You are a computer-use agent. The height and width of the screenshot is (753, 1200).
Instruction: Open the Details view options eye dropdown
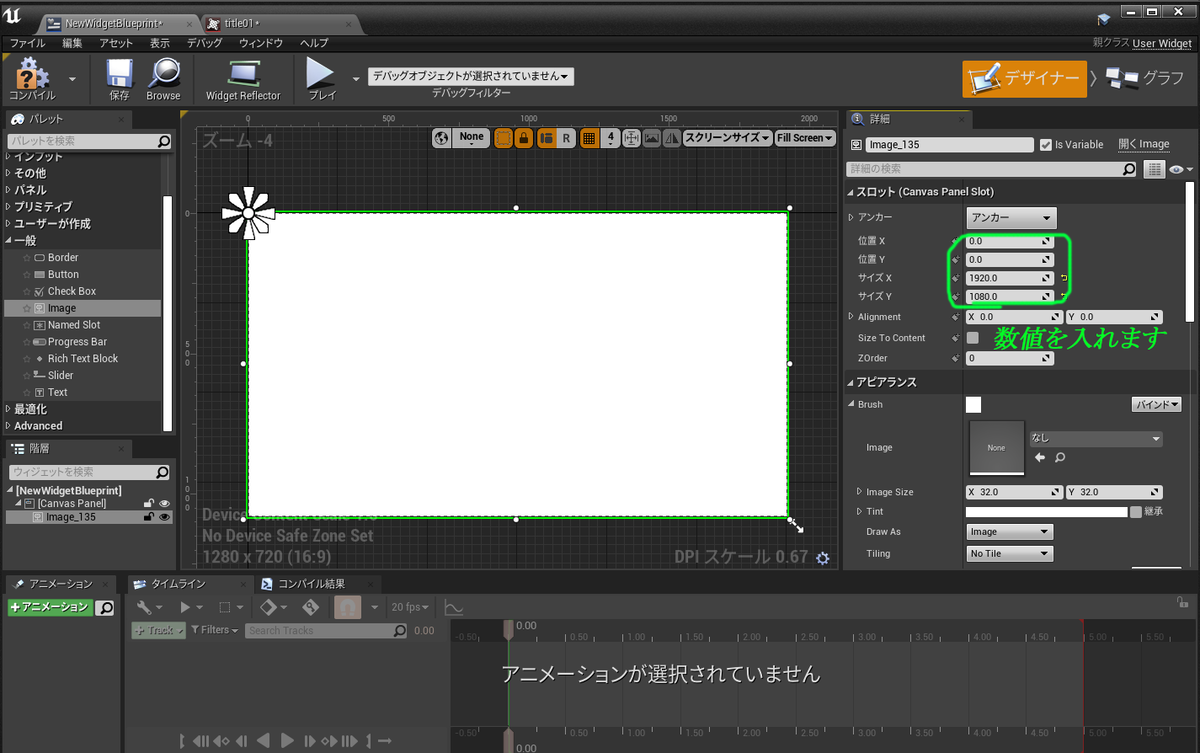1181,169
